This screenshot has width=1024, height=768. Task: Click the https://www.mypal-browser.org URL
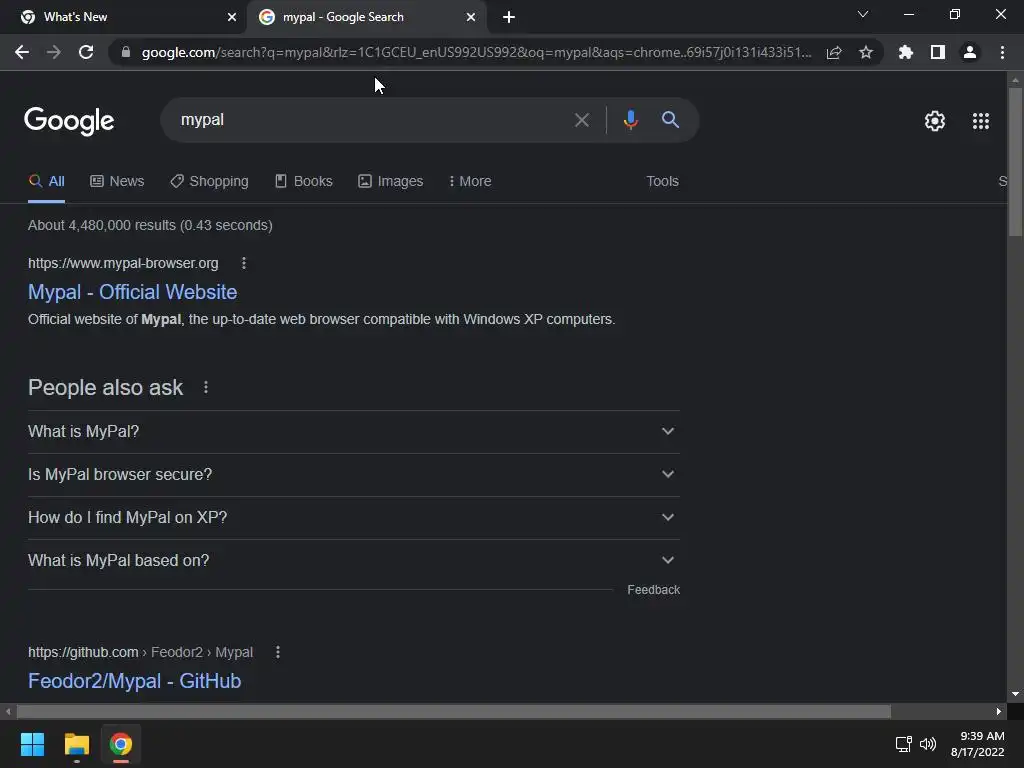[x=123, y=263]
